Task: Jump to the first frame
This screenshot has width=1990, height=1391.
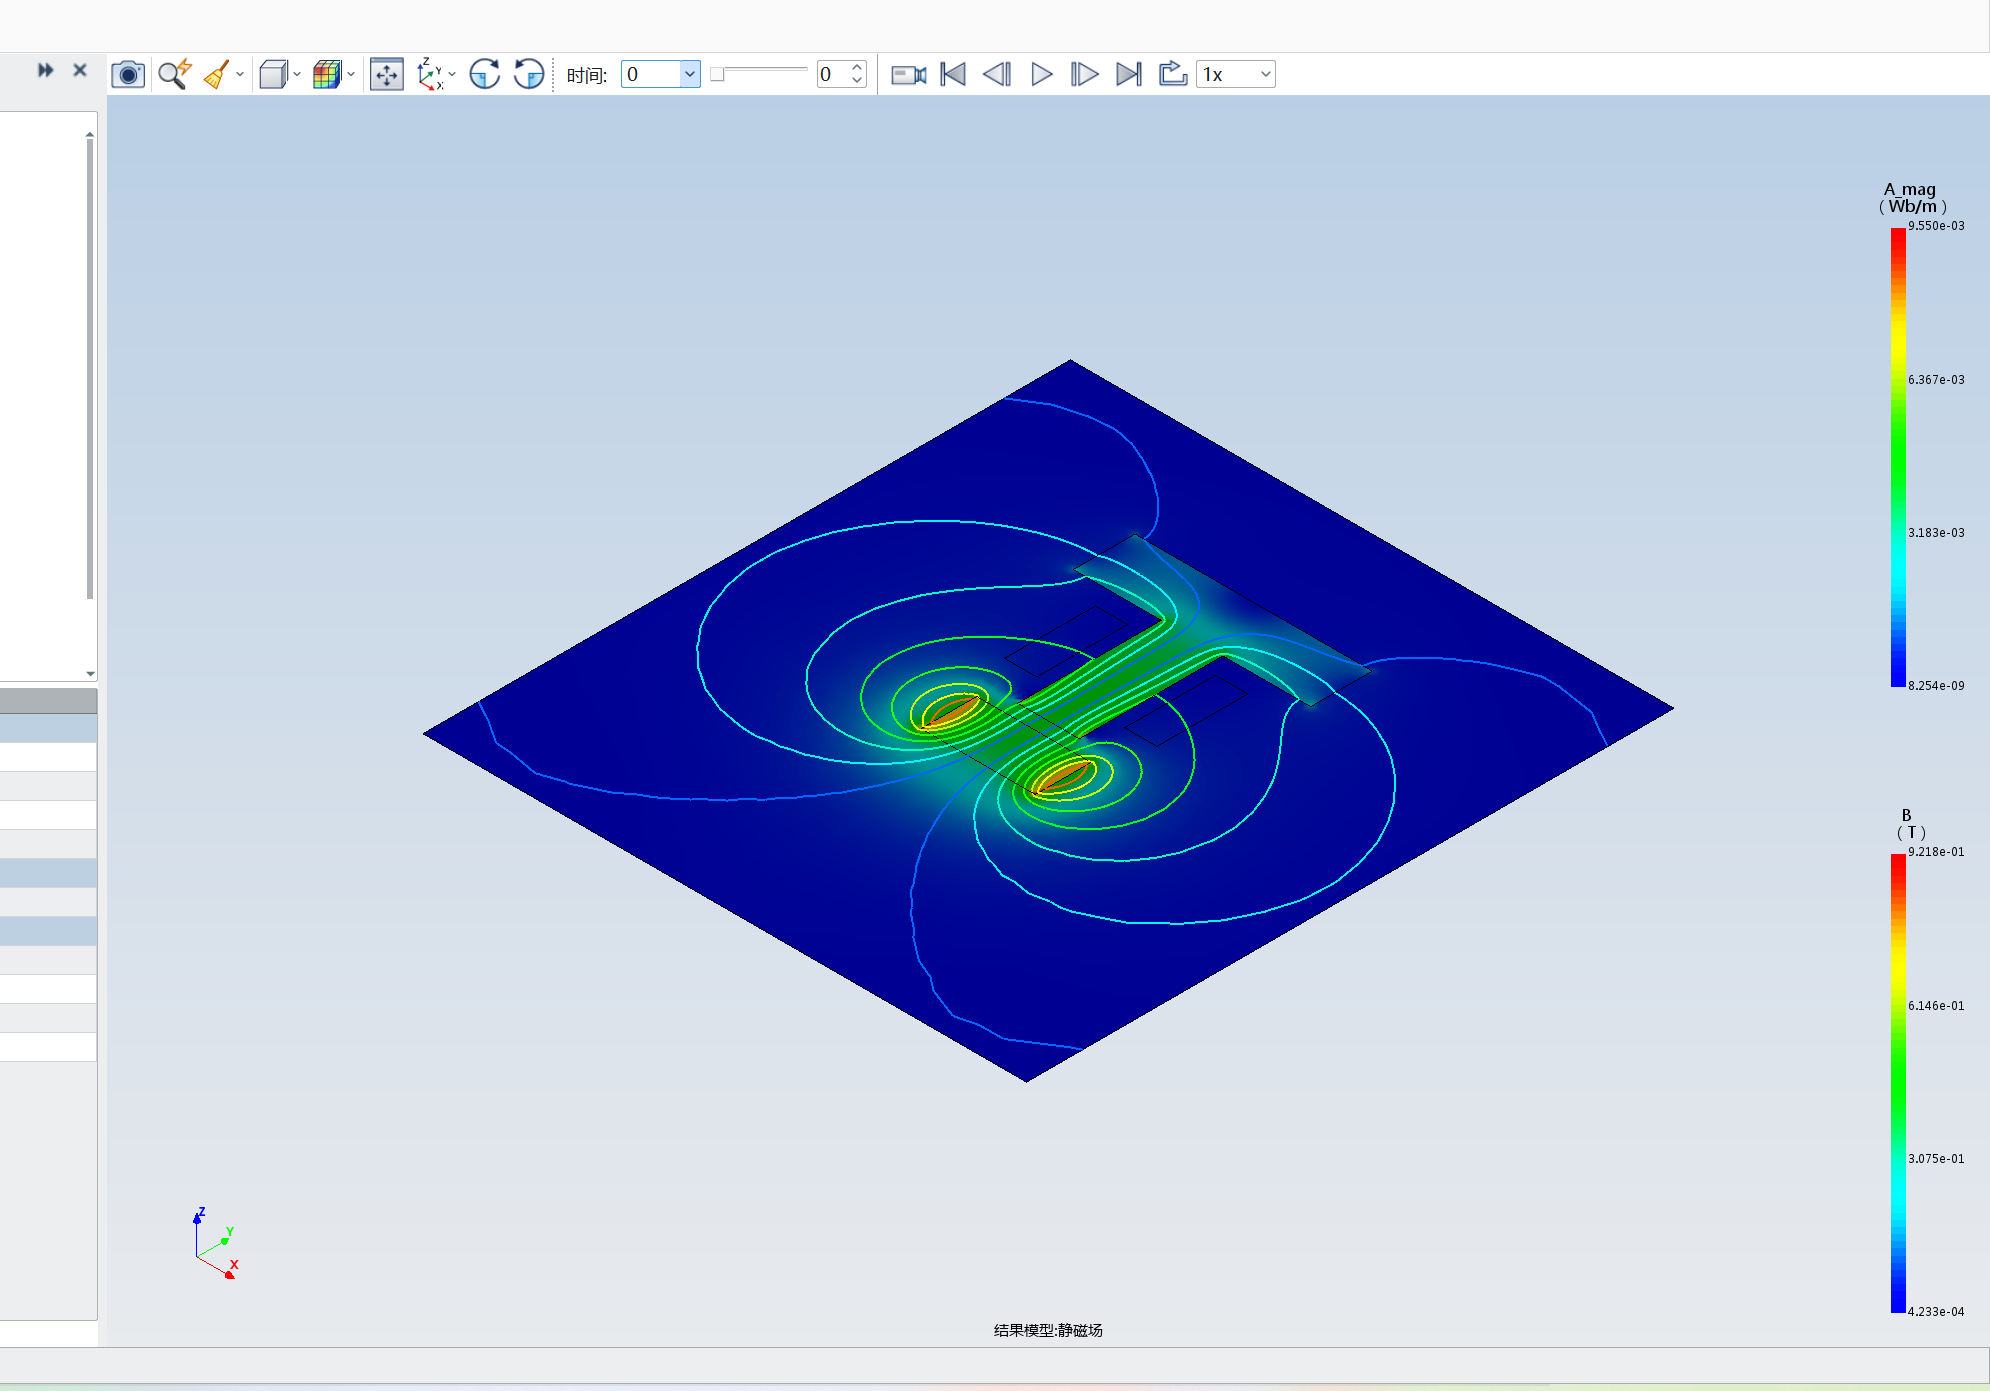Action: 953,74
